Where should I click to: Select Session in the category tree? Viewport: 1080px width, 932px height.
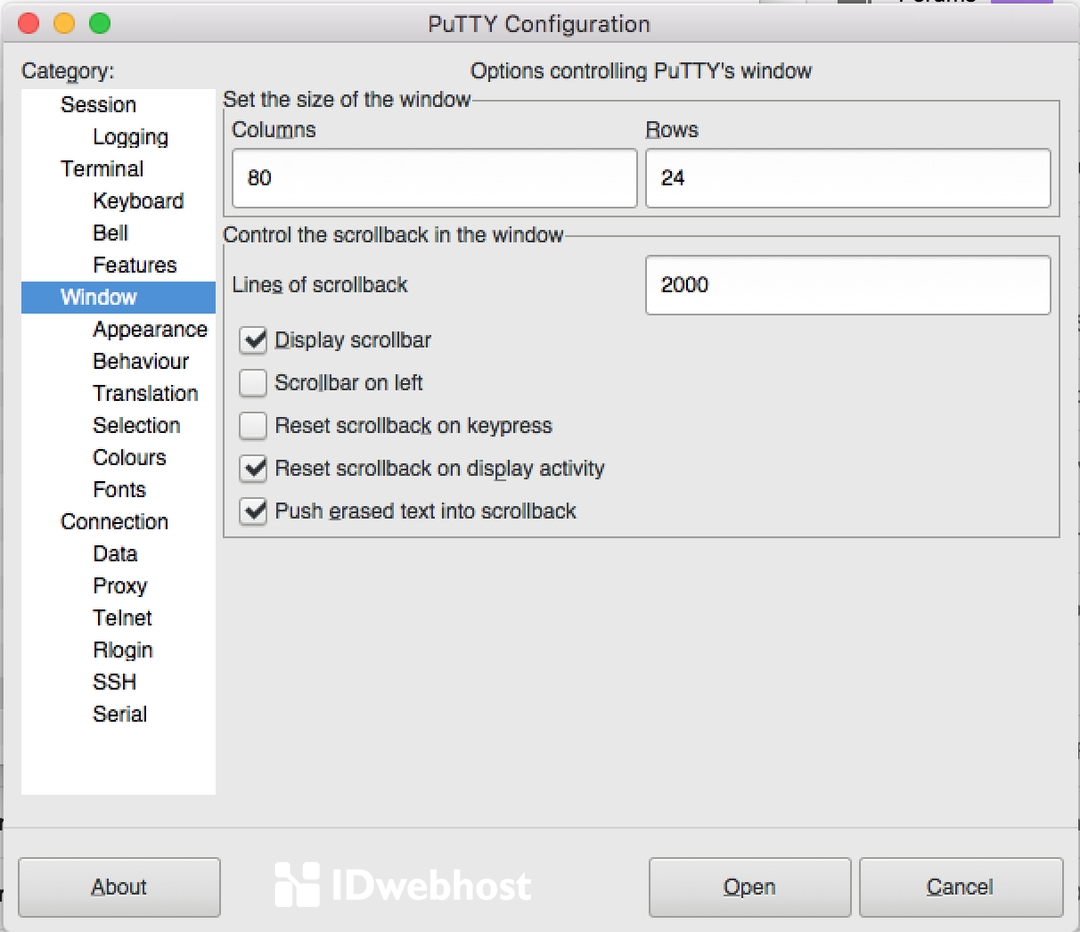98,105
